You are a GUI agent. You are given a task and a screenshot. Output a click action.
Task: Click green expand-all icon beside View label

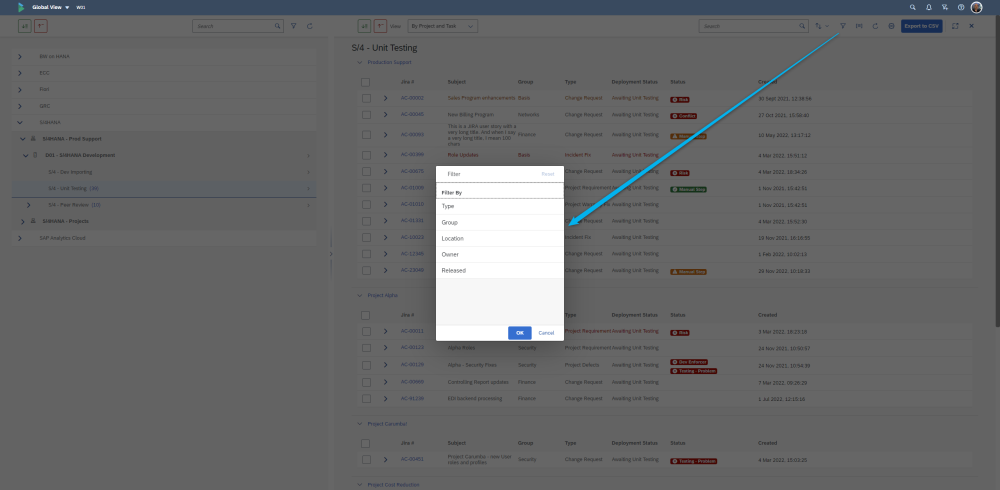tap(364, 26)
